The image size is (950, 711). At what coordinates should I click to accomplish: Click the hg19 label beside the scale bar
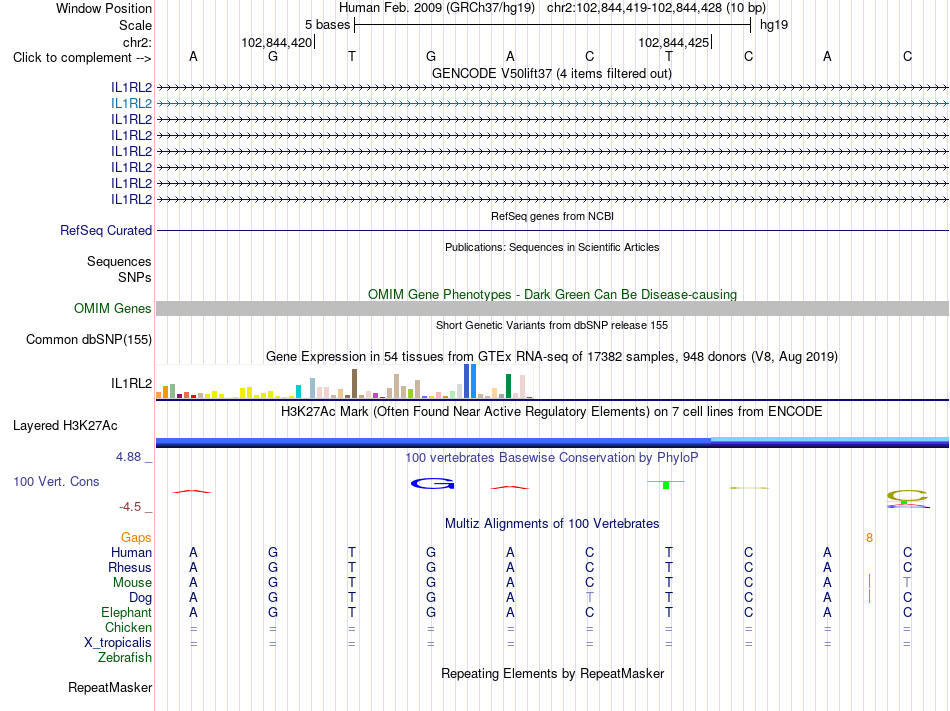click(774, 25)
